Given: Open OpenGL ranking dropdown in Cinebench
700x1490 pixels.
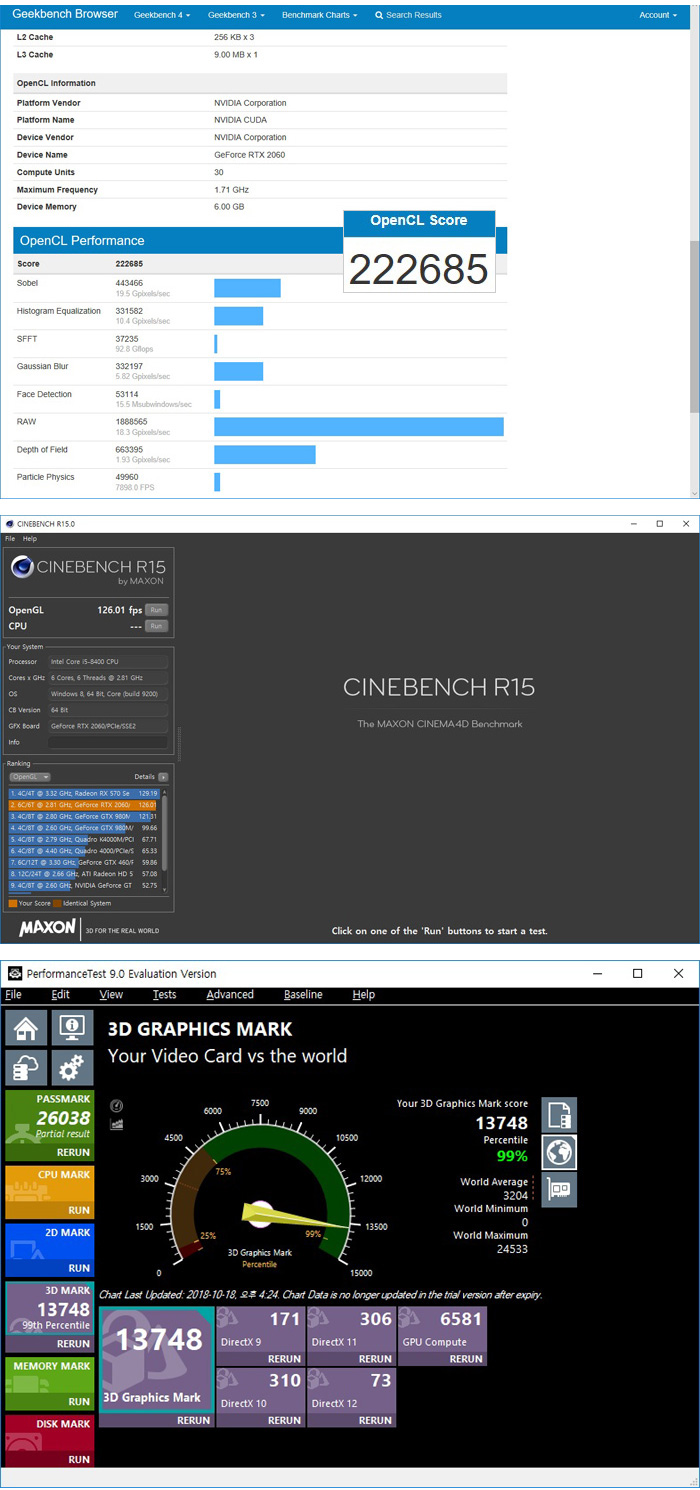Looking at the screenshot, I should pos(29,777).
